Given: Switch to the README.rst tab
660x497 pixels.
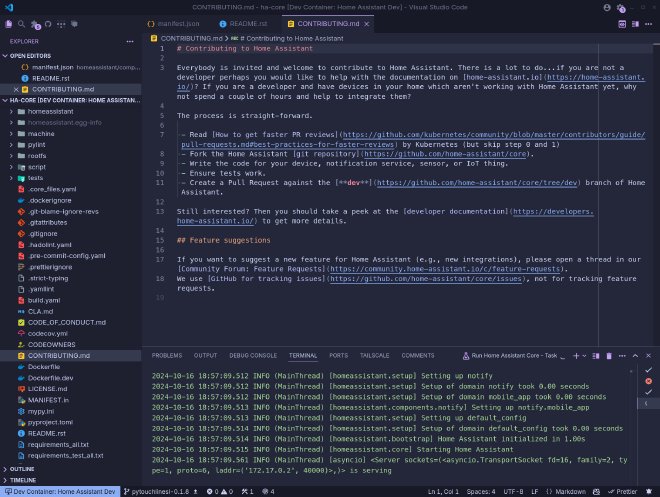Looking at the screenshot, I should click(244, 24).
